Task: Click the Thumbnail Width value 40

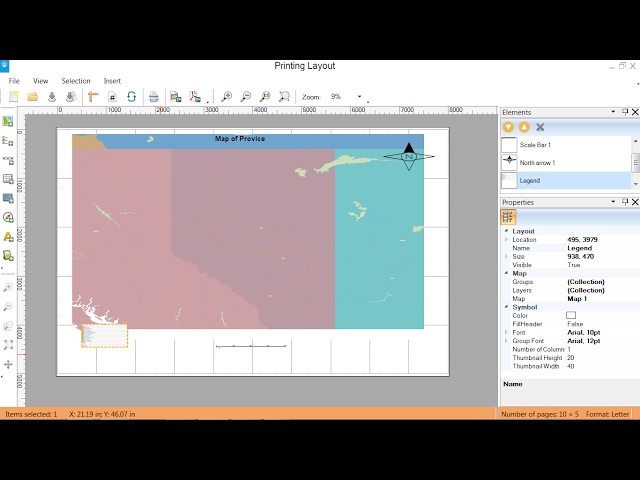Action: 571,366
